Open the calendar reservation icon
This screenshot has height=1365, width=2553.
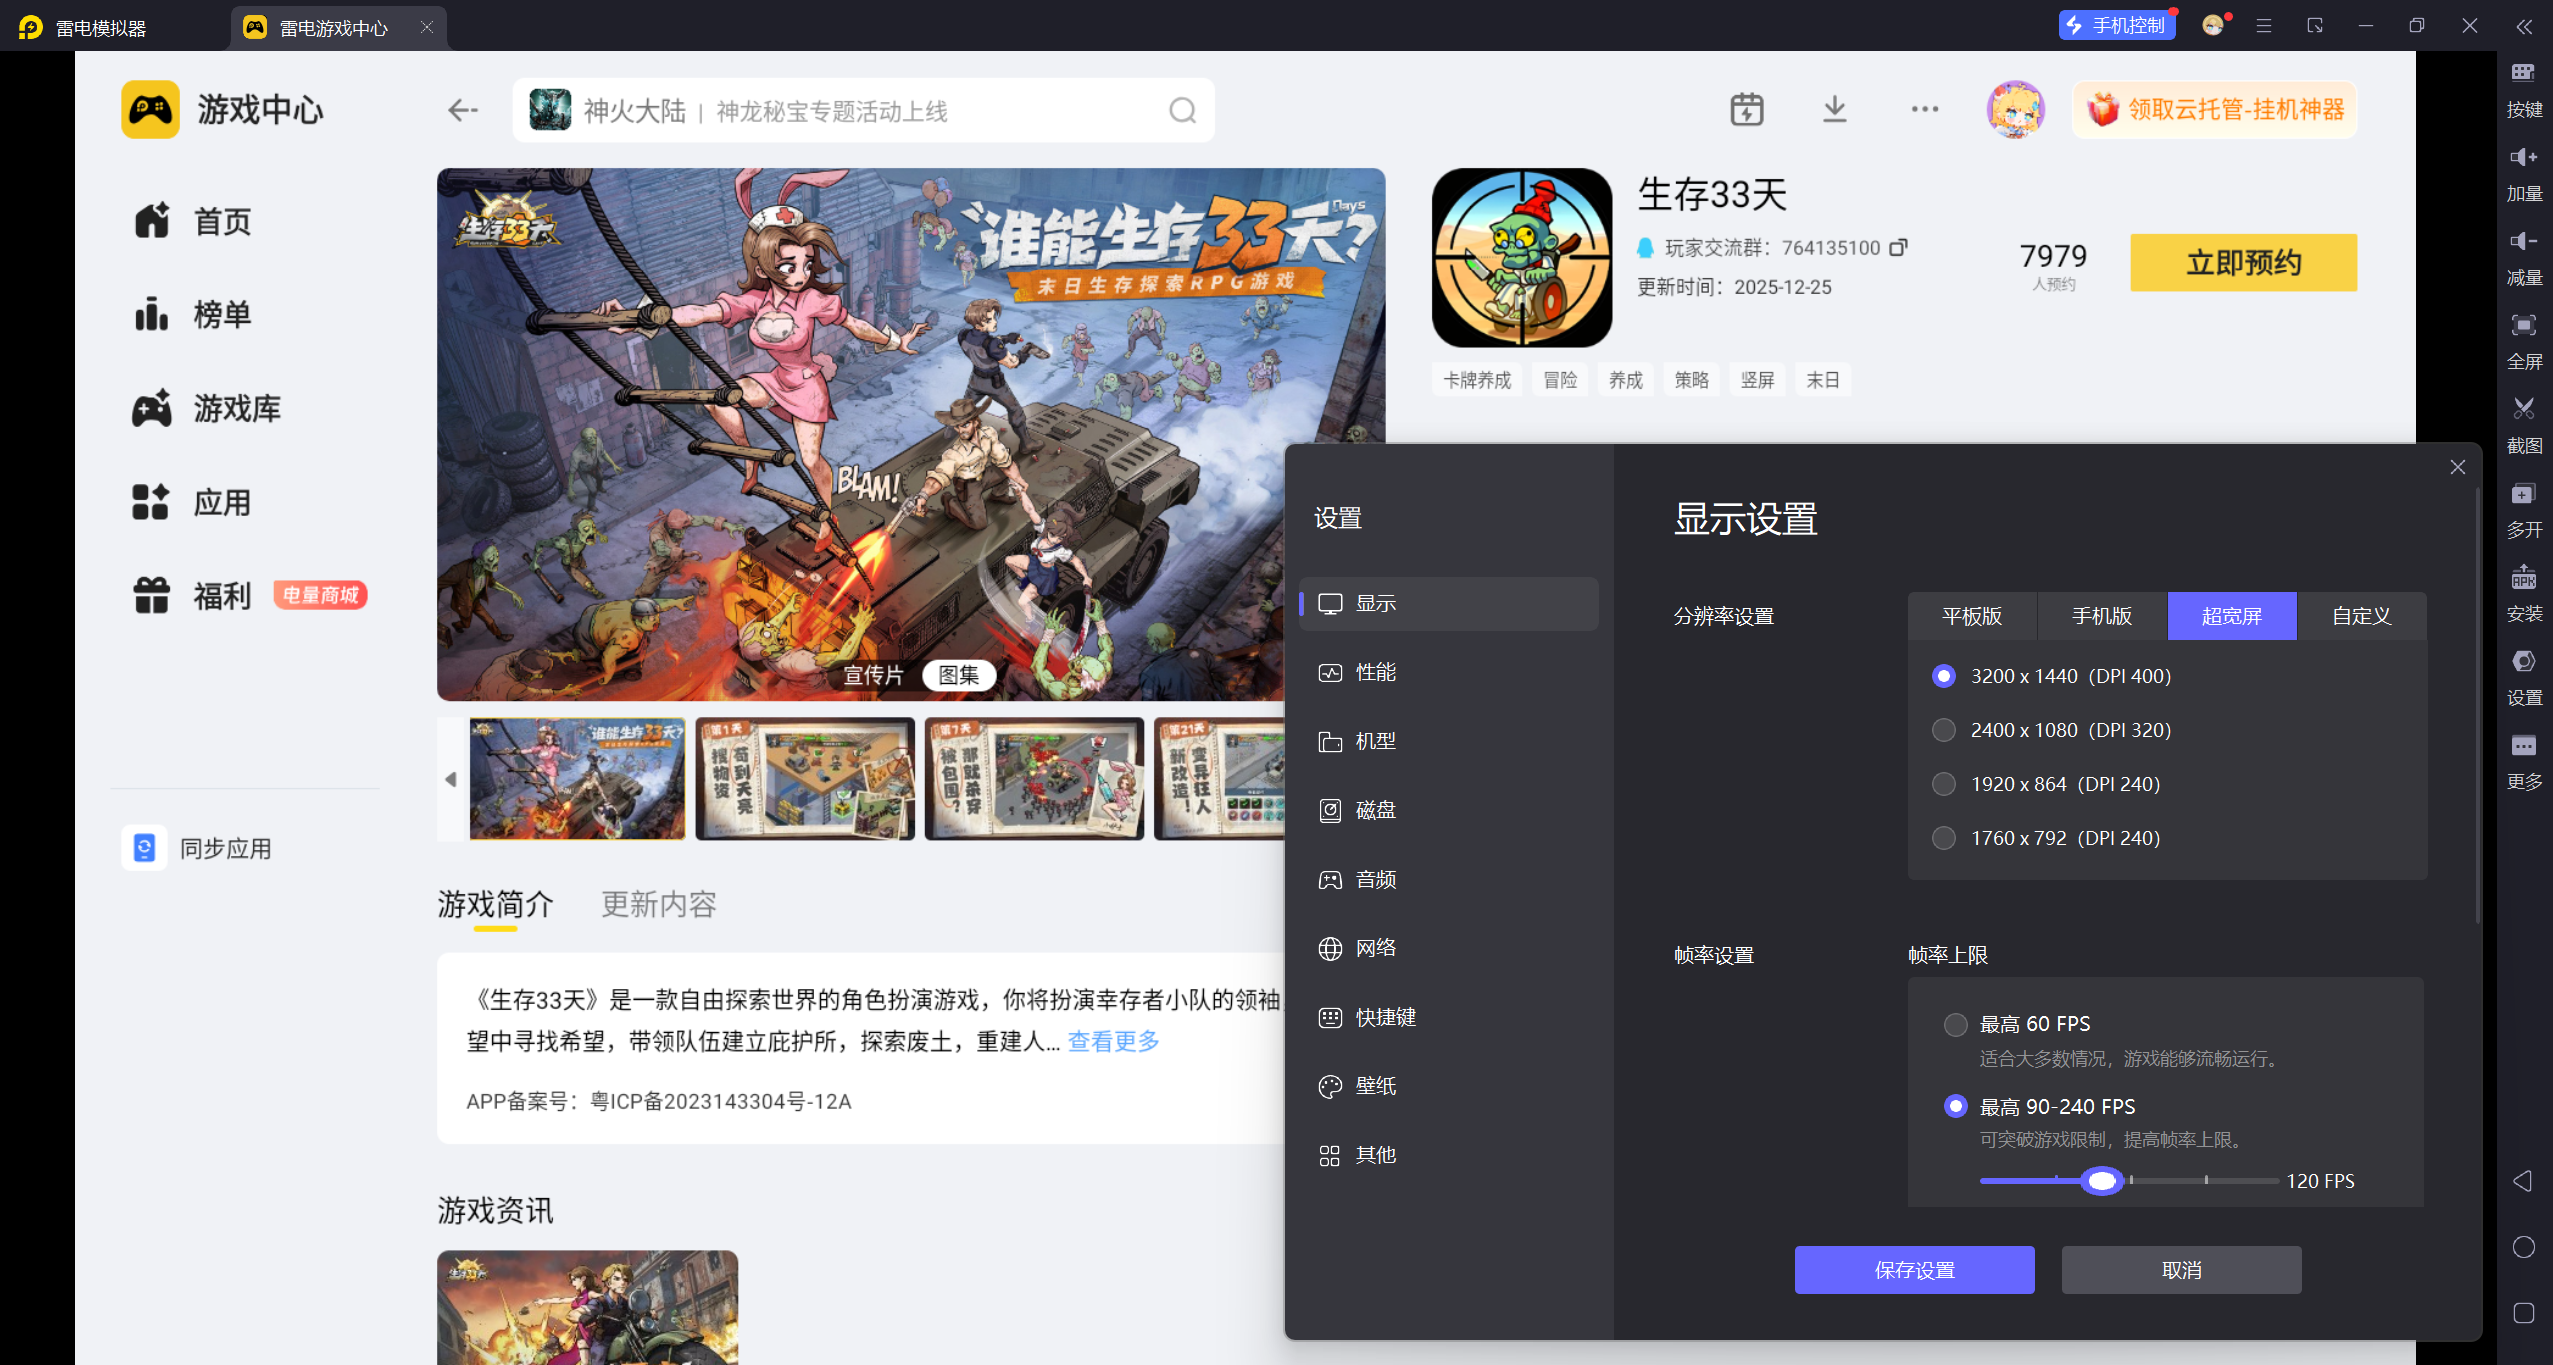pos(1747,109)
